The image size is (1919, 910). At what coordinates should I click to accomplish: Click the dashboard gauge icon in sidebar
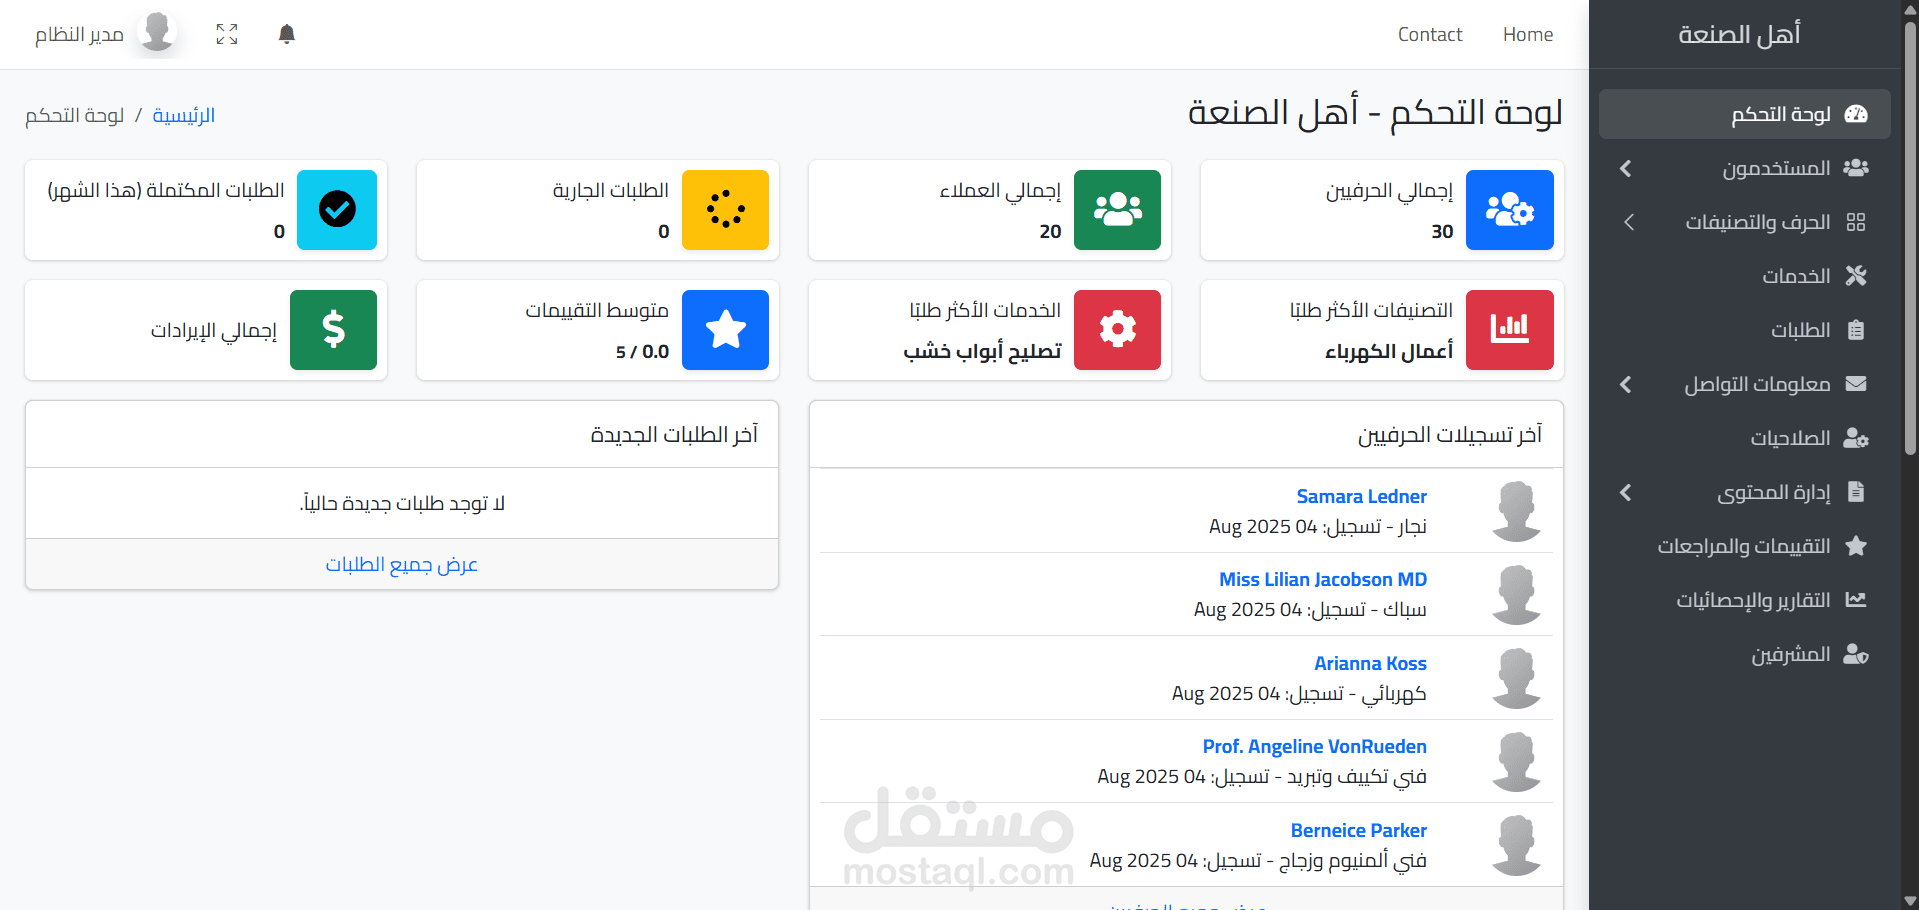coord(1856,114)
